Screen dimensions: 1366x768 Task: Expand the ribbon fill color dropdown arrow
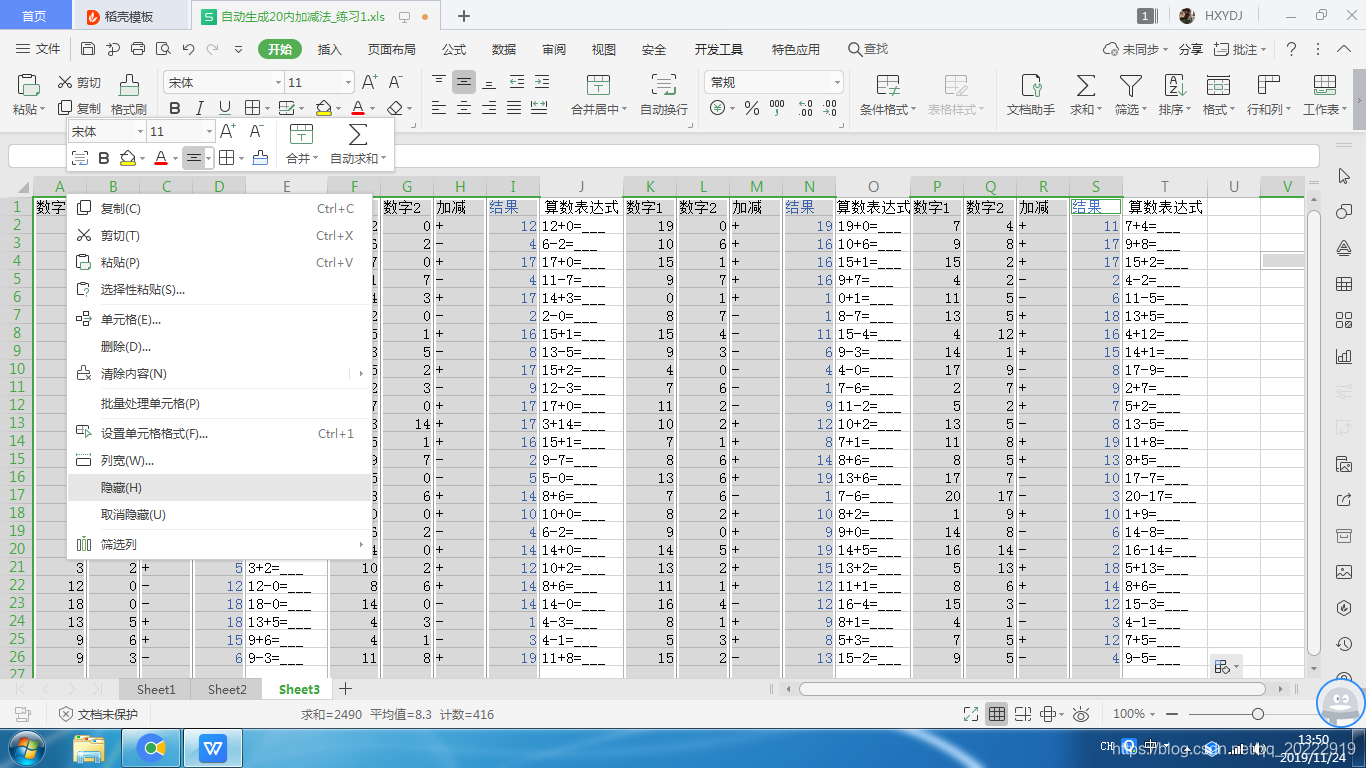[x=339, y=108]
